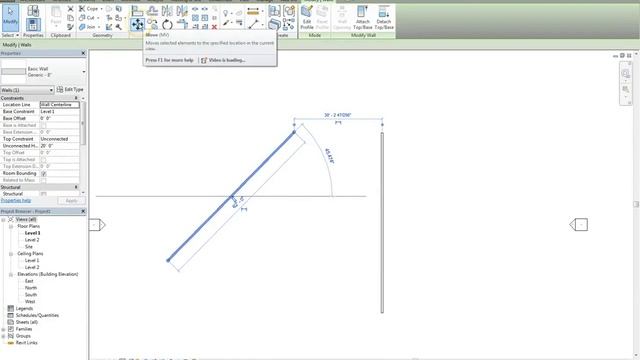Click the Offset tool
Viewport: 640px width, 360px height.
click(x=152, y=10)
